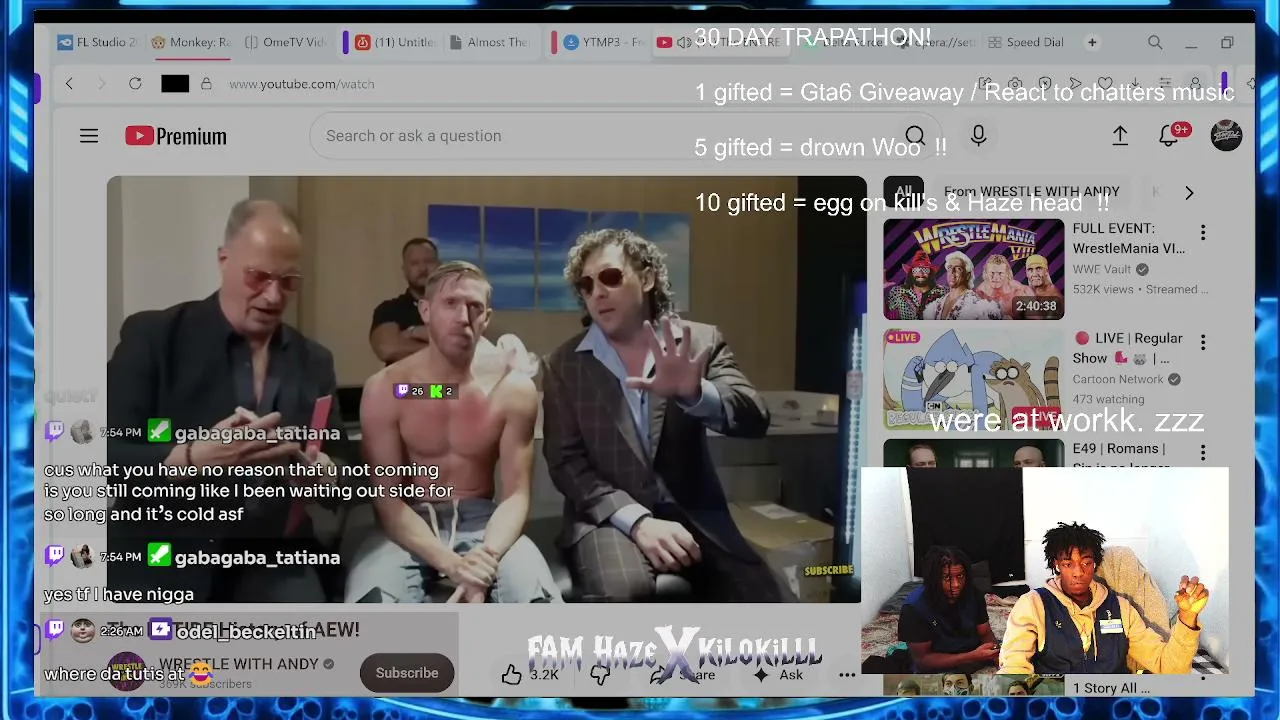Add a new browser tab

[1092, 43]
